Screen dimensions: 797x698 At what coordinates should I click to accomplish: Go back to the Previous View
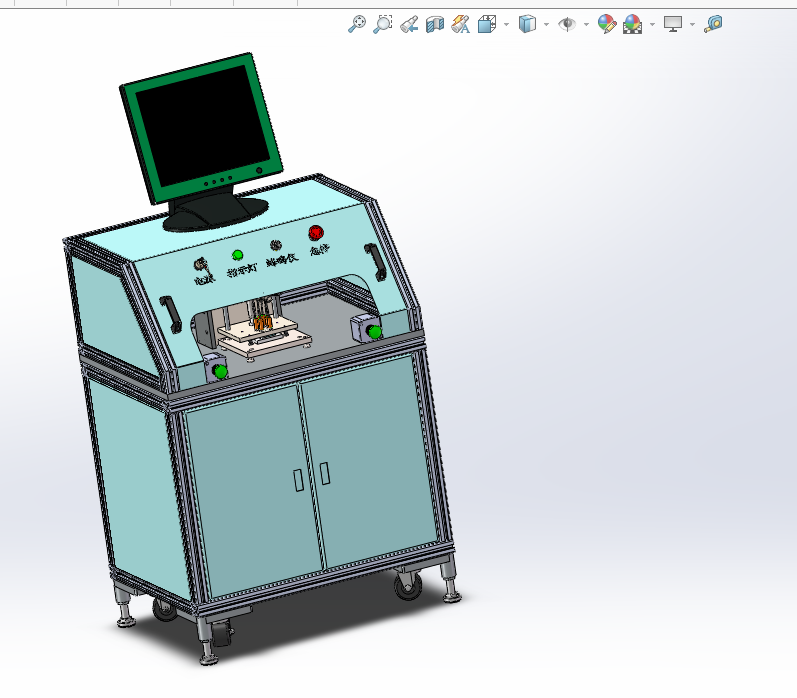(x=409, y=24)
